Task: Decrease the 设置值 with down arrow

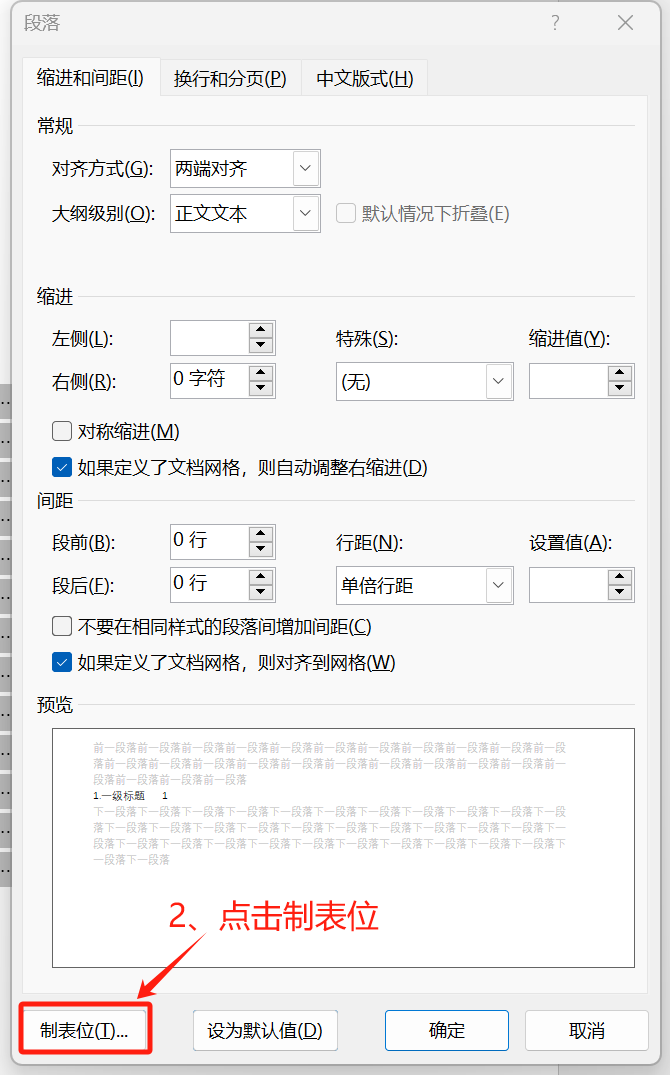Action: coord(620,593)
